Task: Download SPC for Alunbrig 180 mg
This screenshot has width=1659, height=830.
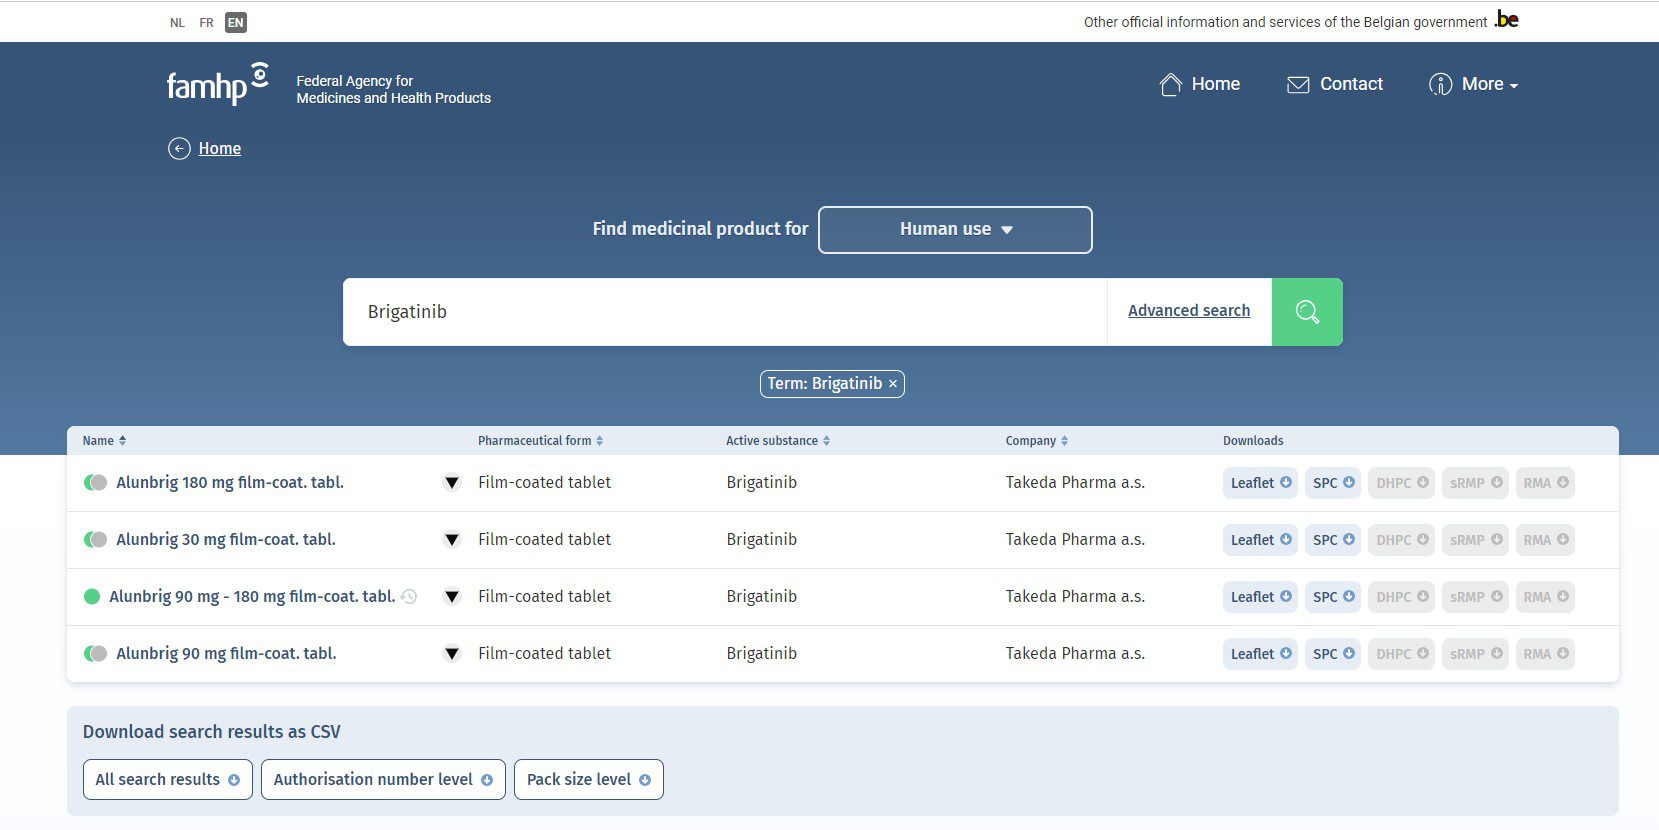Action: (x=1333, y=483)
